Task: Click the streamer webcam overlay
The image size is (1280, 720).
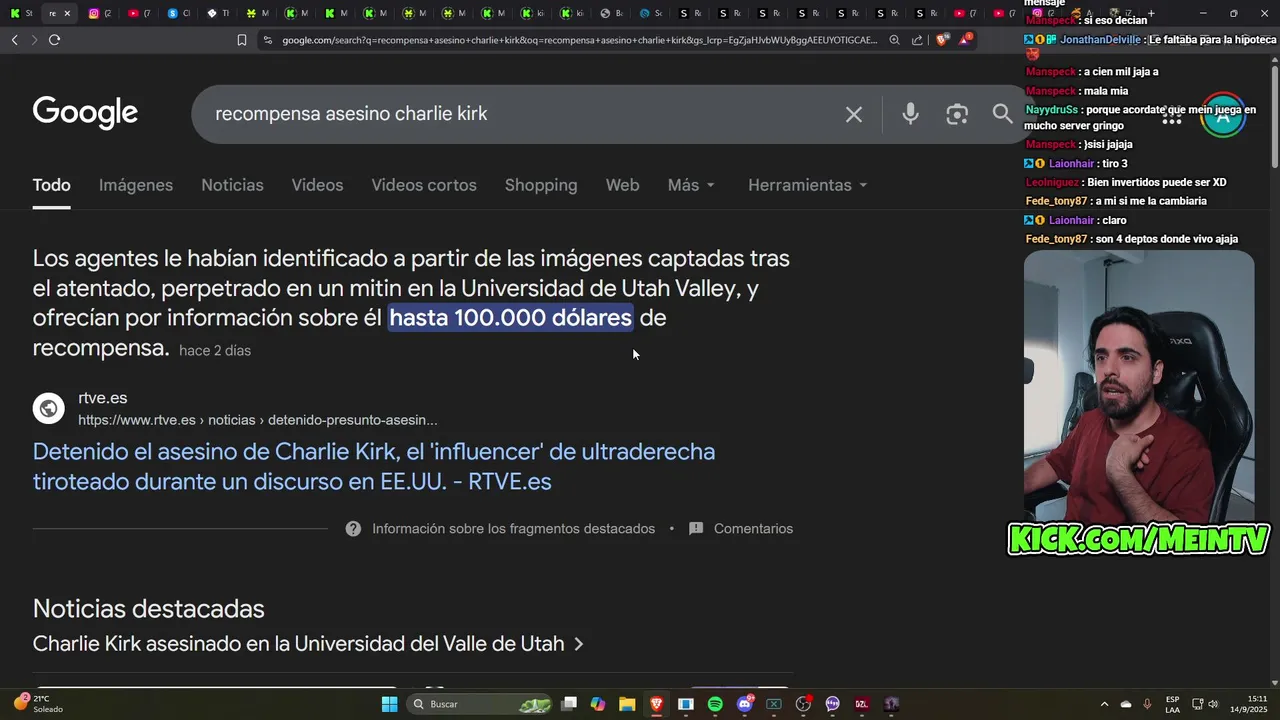Action: pyautogui.click(x=1139, y=385)
